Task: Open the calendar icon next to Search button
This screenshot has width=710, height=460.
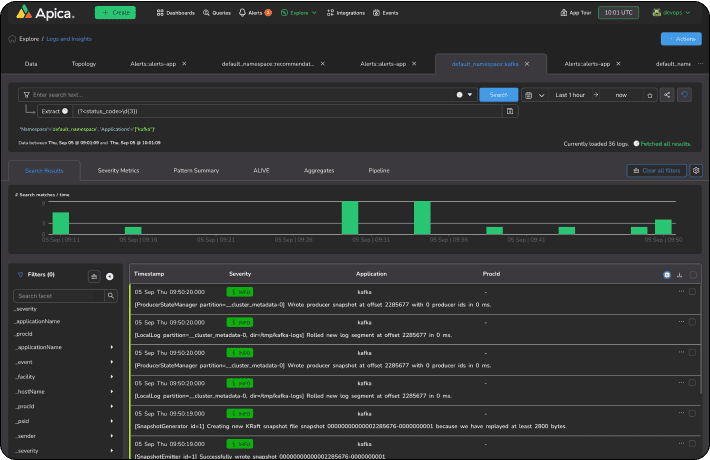Action: 530,95
